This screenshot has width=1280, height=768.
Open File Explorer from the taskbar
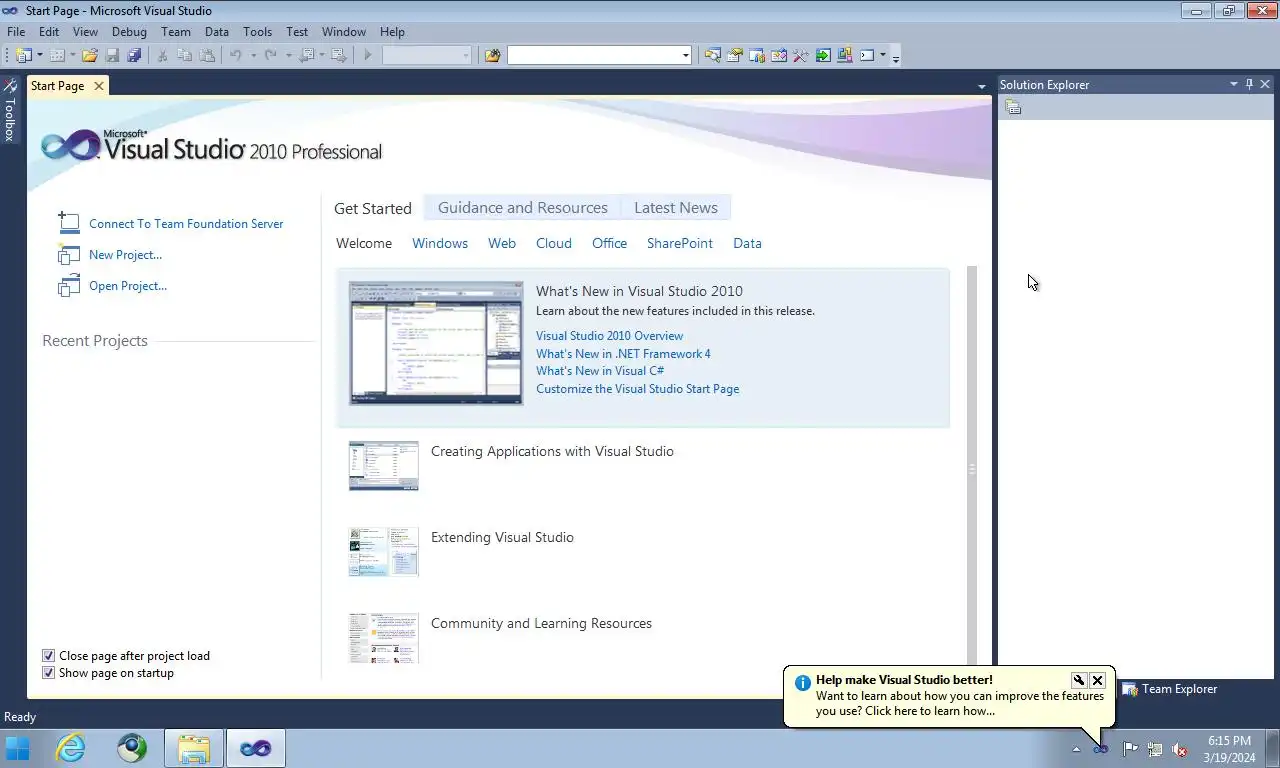tap(194, 748)
